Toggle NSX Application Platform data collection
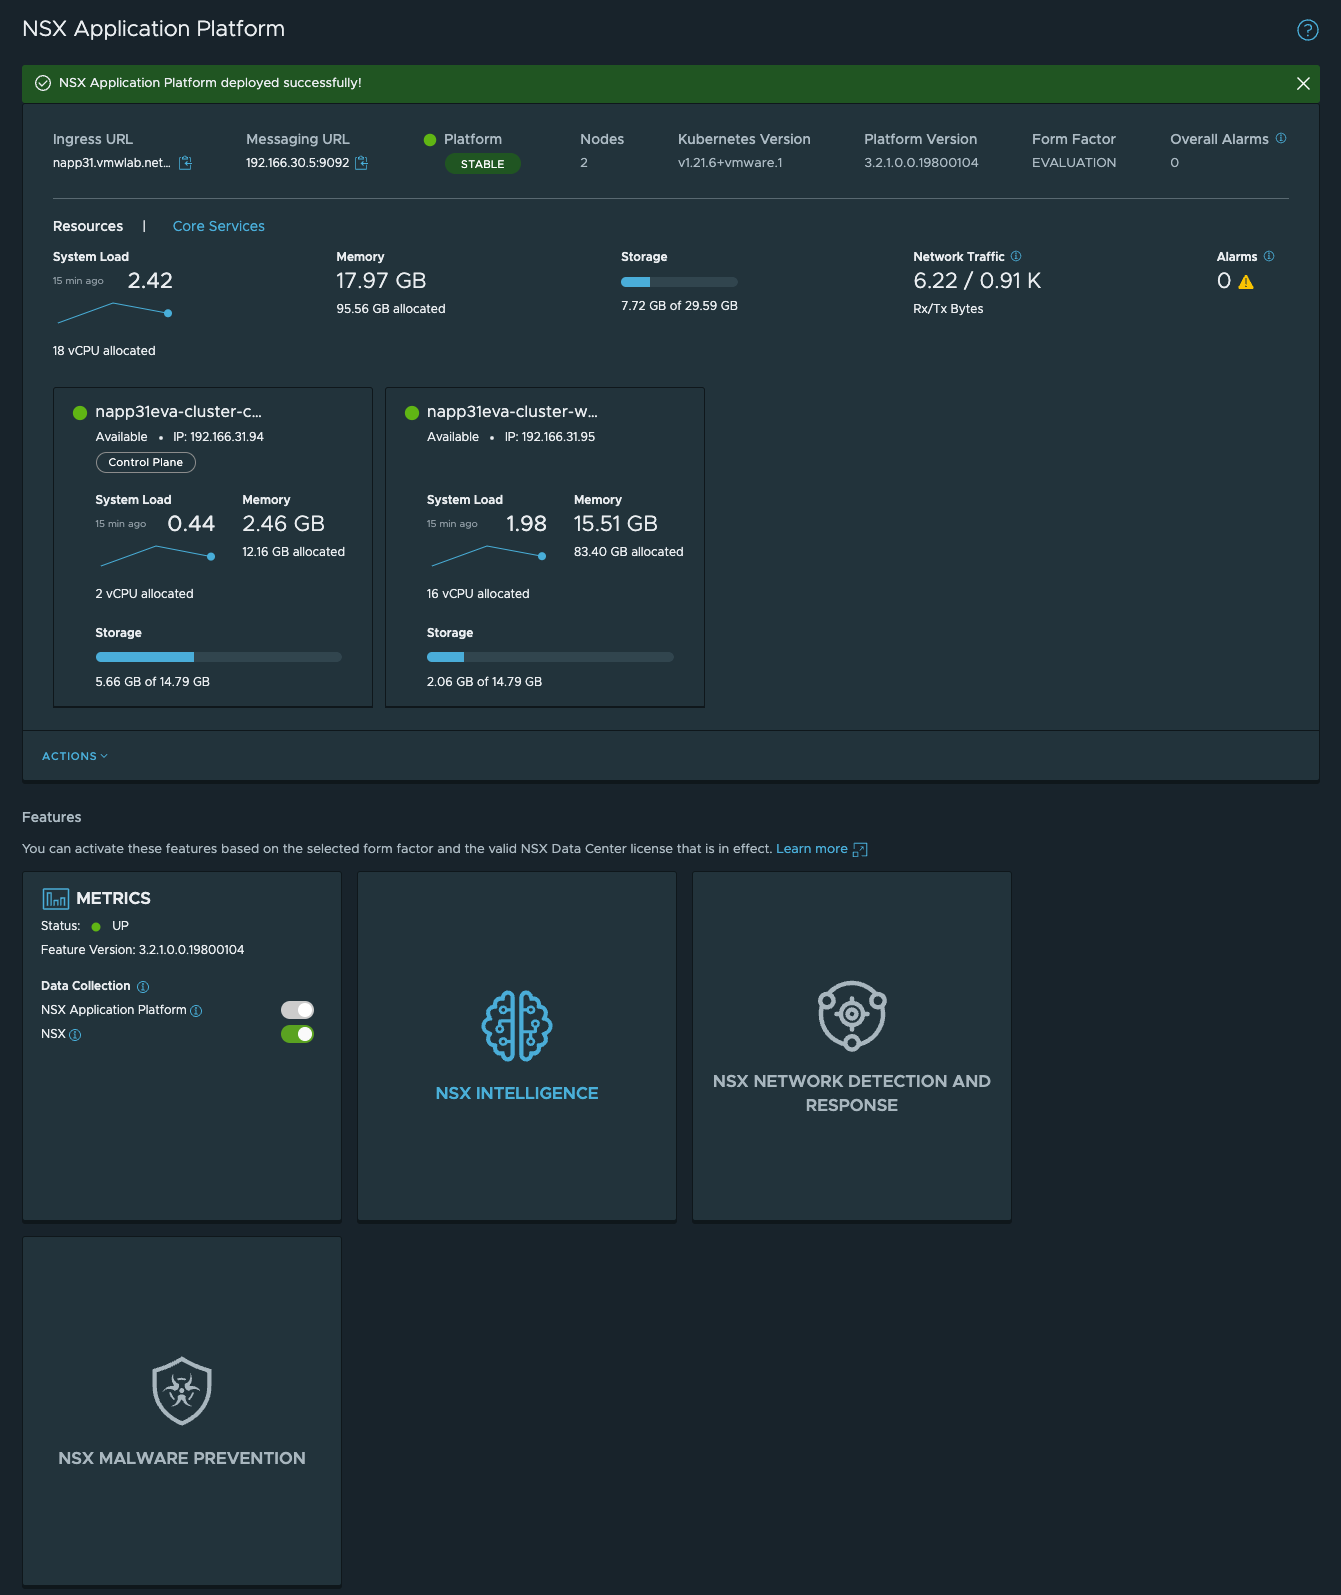The height and width of the screenshot is (1595, 1341). (297, 1010)
